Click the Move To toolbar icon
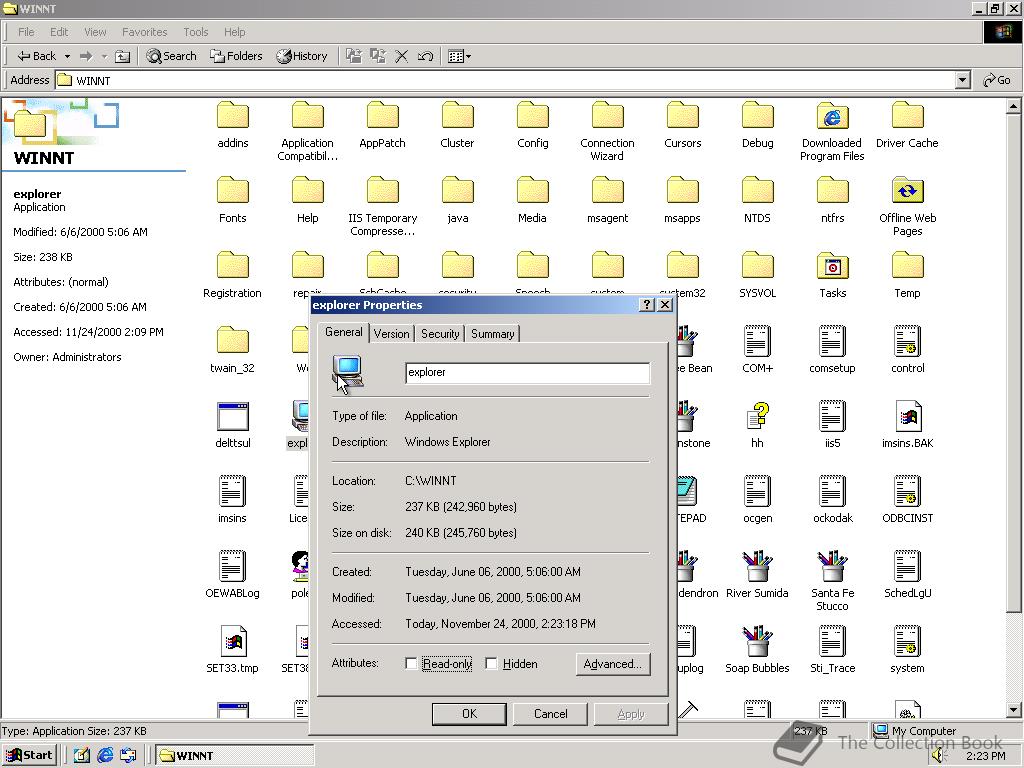1024x768 pixels. click(x=353, y=56)
